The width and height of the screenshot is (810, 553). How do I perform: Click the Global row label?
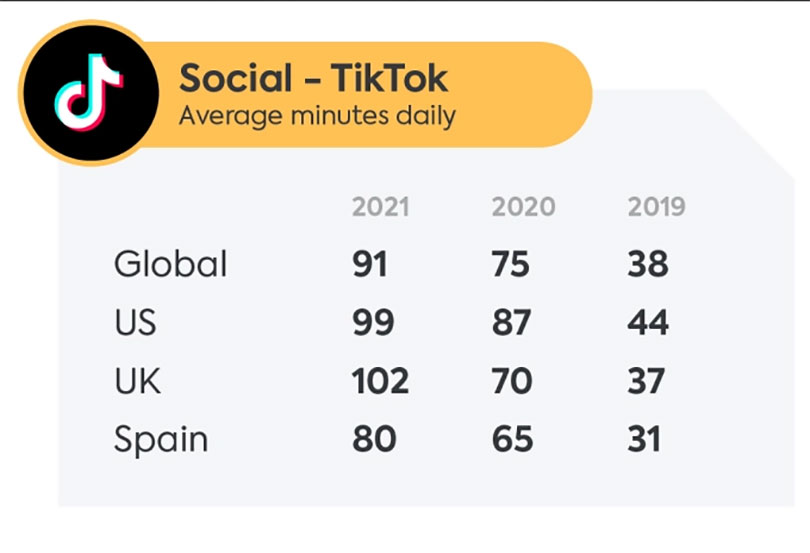coord(171,264)
